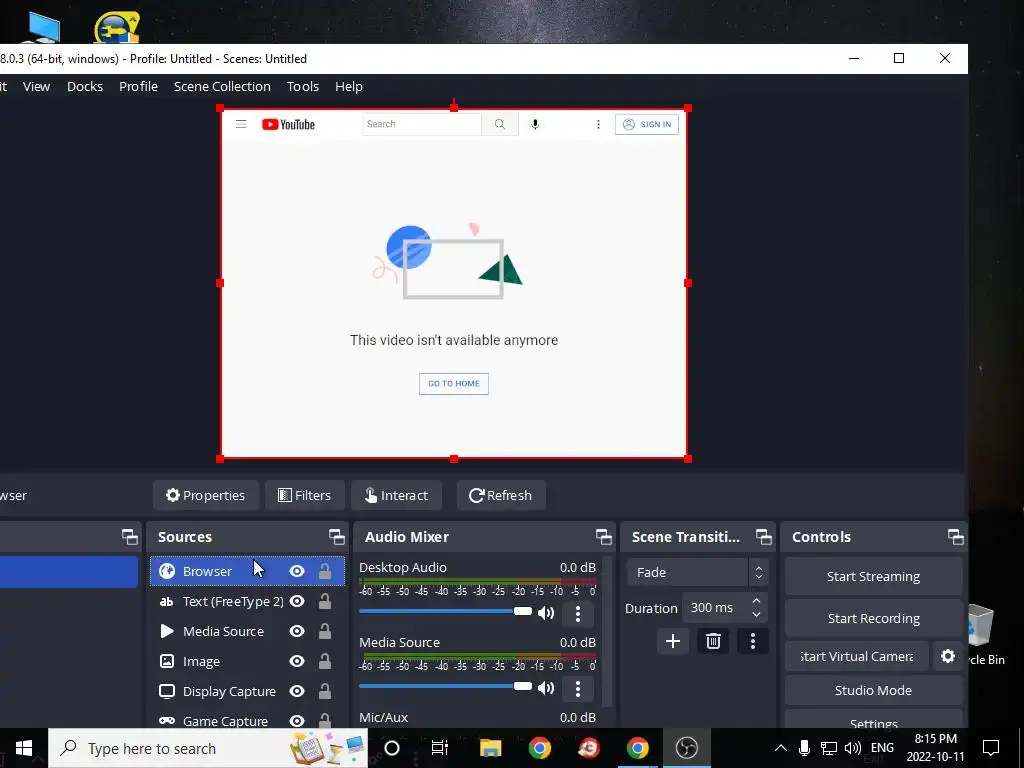Open Windows Start menu
This screenshot has width=1024, height=768.
coord(24,748)
